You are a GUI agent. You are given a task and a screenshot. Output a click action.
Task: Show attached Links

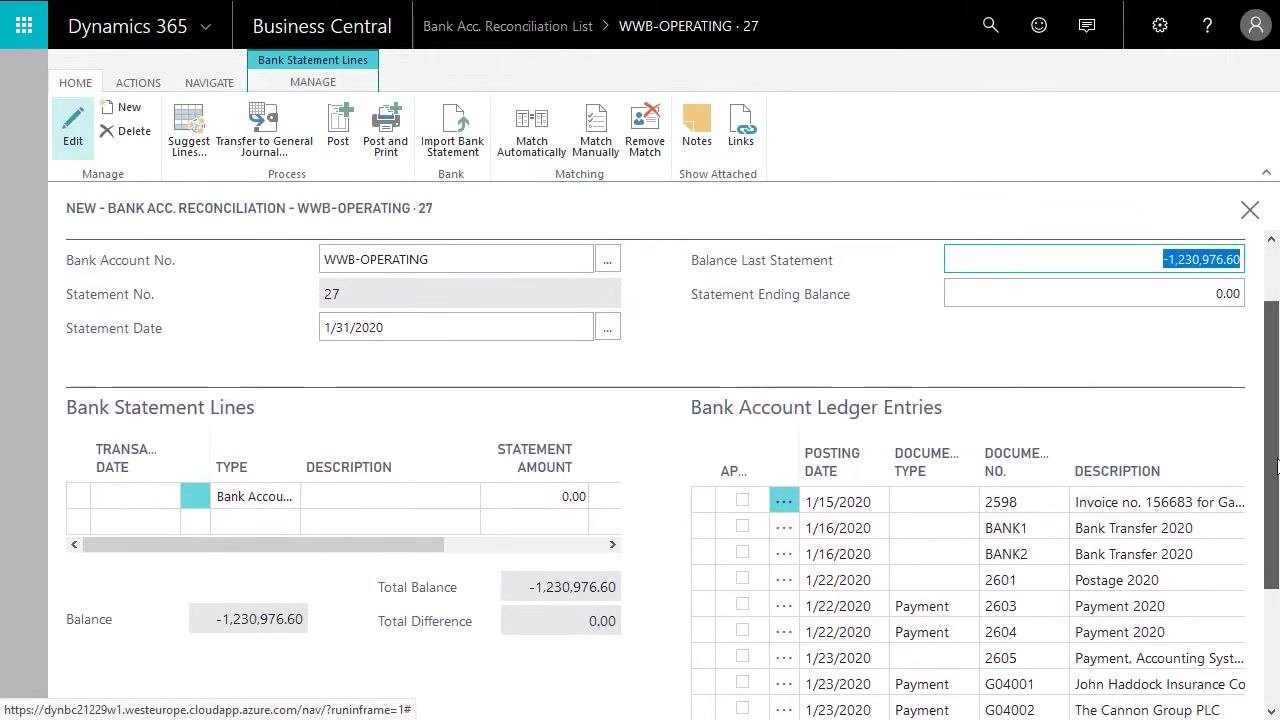(741, 126)
